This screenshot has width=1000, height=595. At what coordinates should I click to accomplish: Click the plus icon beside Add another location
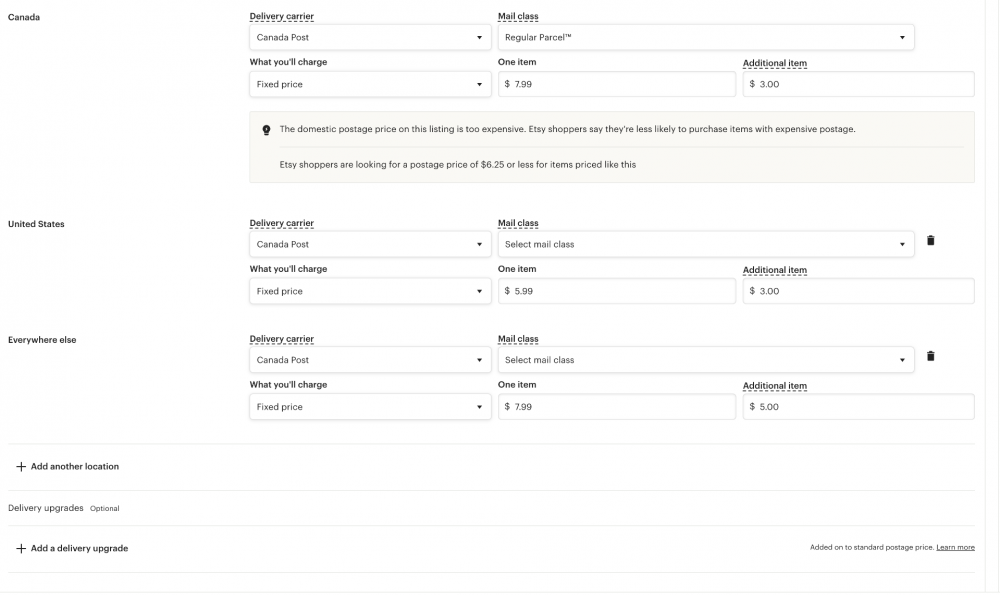pyautogui.click(x=19, y=466)
